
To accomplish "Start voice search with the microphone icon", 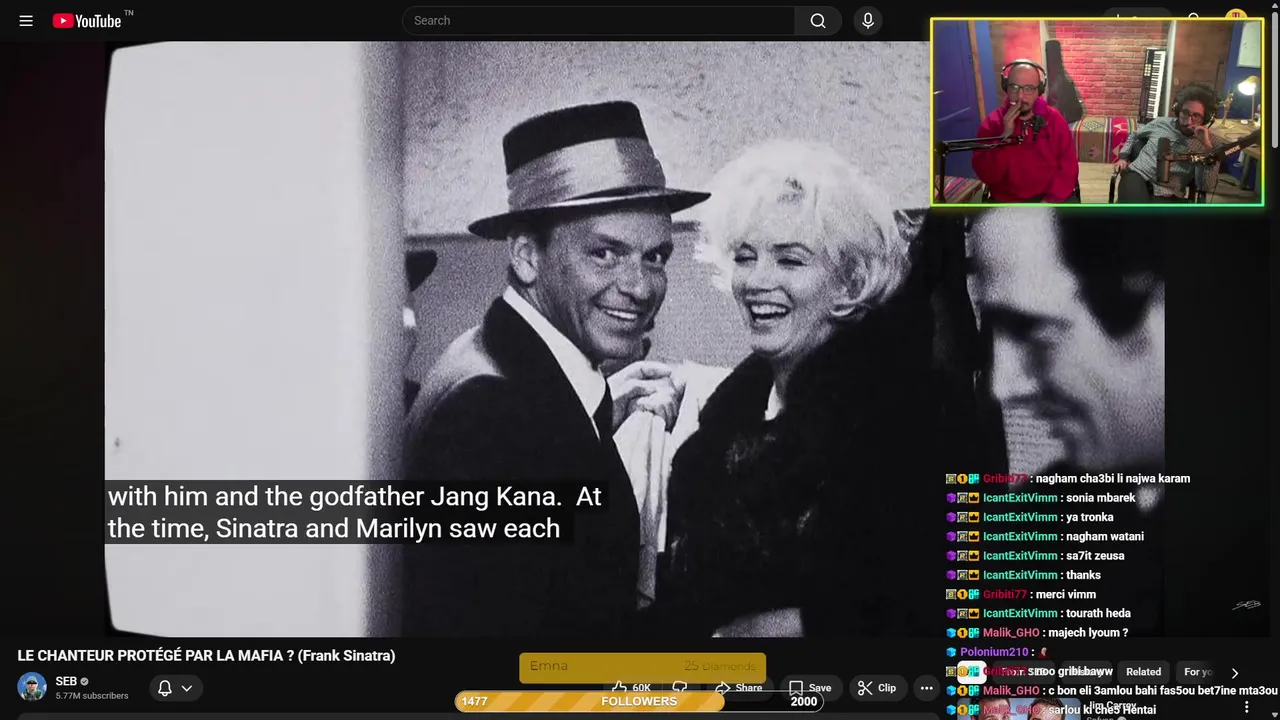I will pyautogui.click(x=867, y=21).
